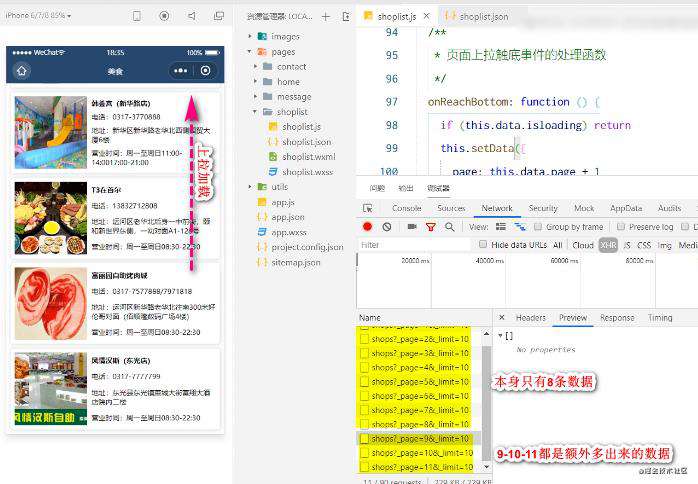Expand the home folder
Viewport: 698px width, 484px height.
click(x=256, y=81)
